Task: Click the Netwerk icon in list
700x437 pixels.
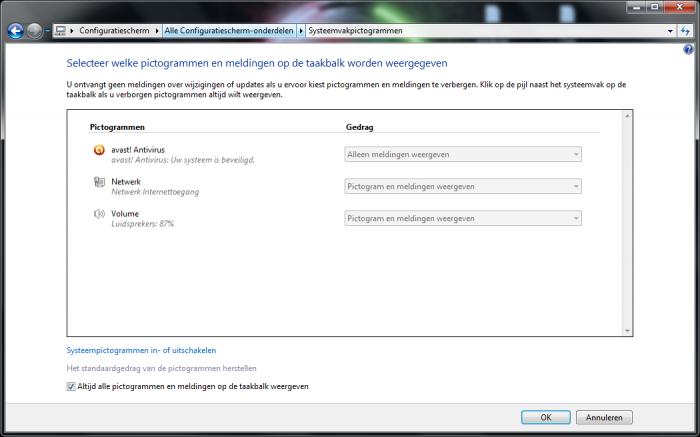Action: (99, 182)
